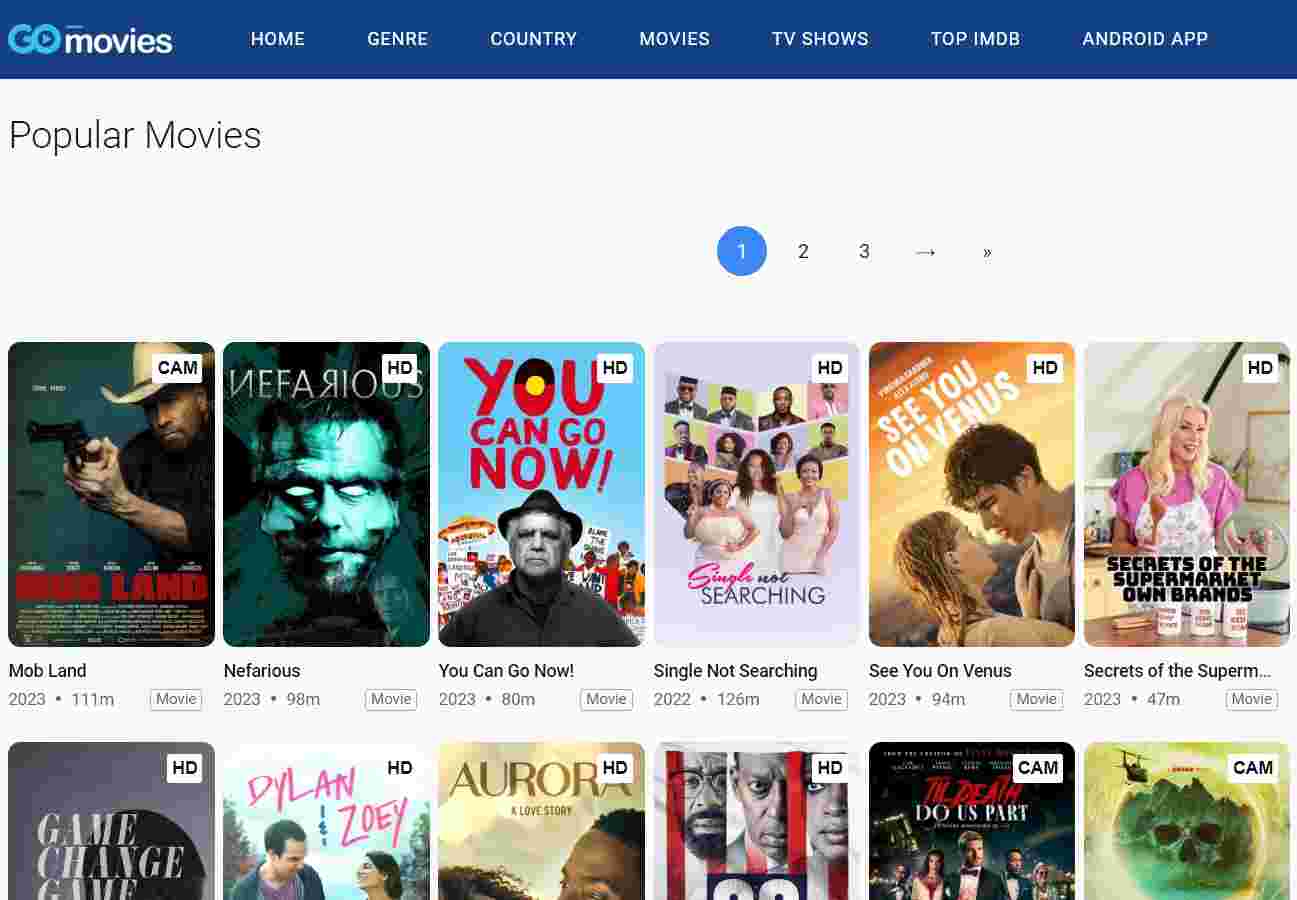
Task: Click the Popular Movies heading
Action: point(135,135)
